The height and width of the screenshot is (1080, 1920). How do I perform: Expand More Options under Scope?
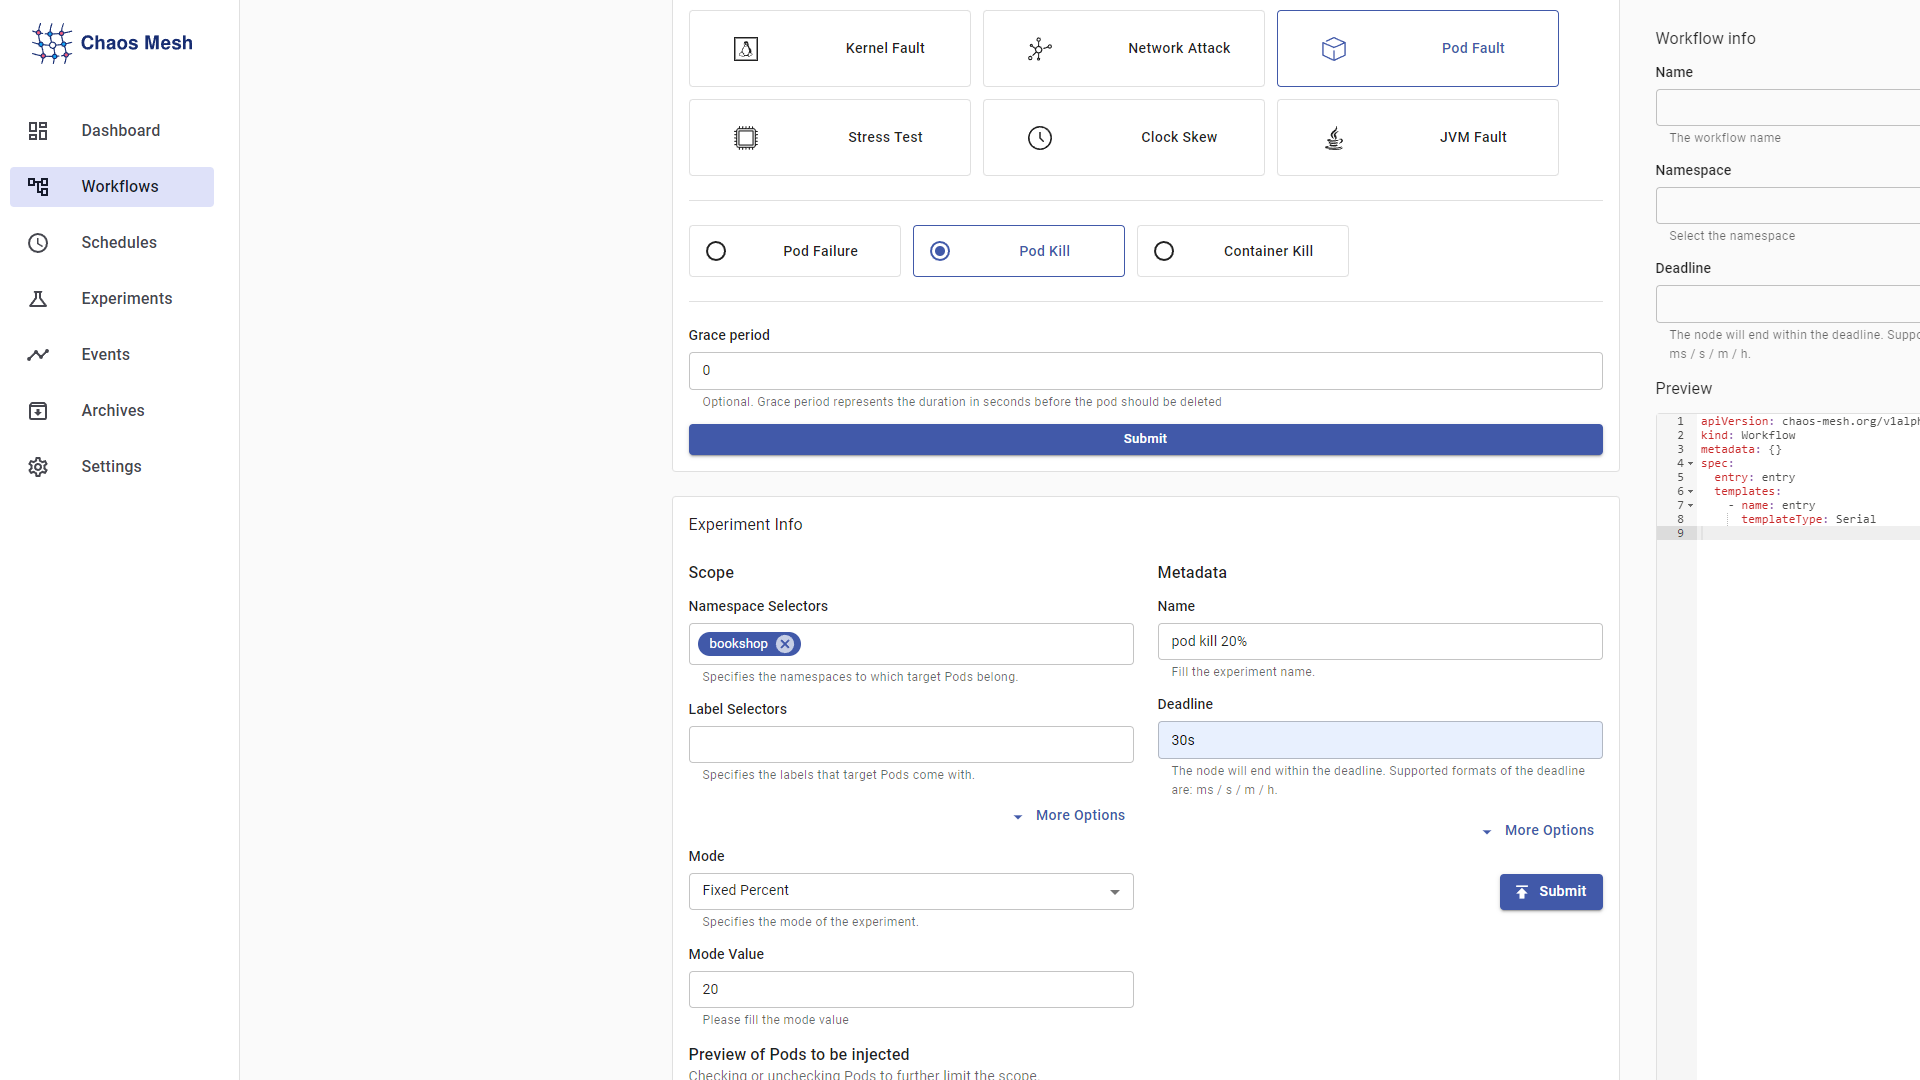[x=1068, y=816]
